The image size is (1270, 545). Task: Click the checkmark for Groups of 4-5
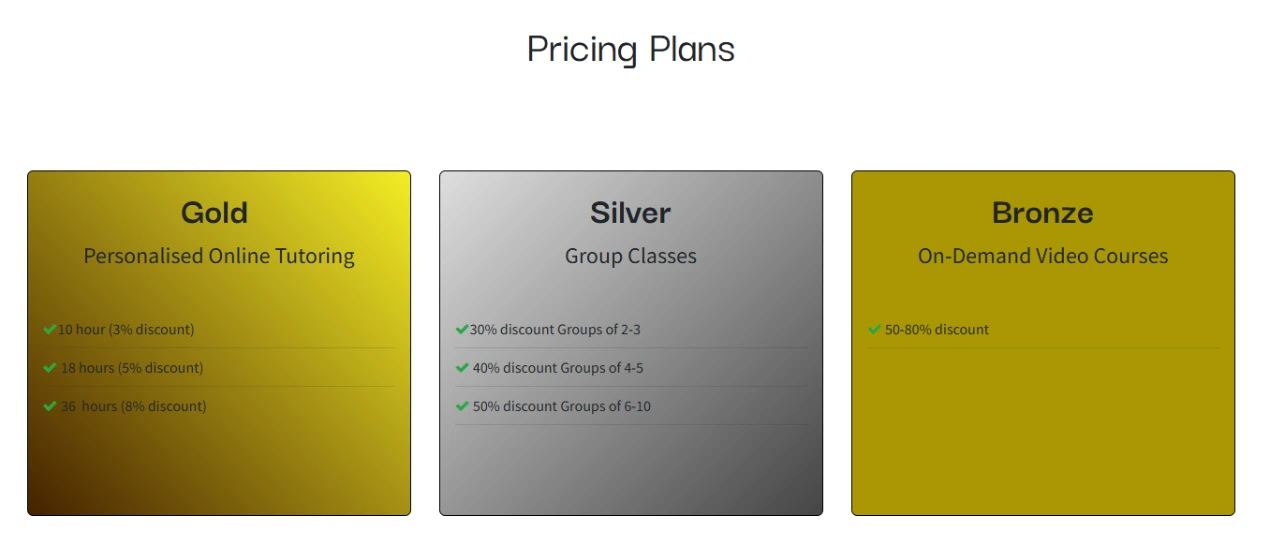[461, 368]
